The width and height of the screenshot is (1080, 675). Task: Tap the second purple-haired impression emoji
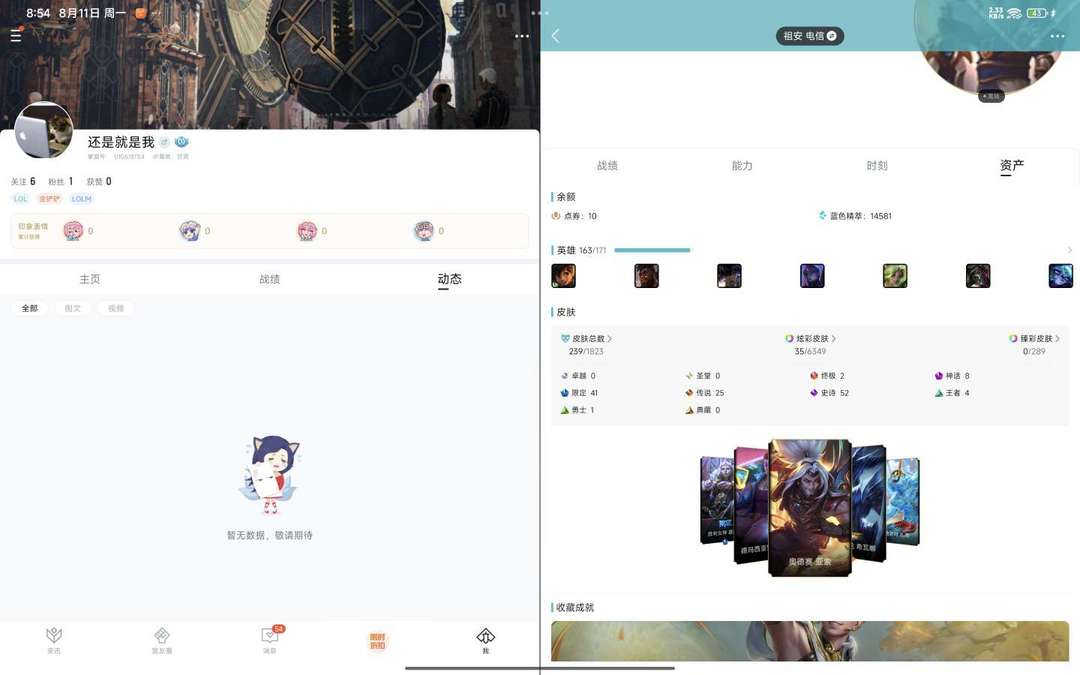pos(189,231)
